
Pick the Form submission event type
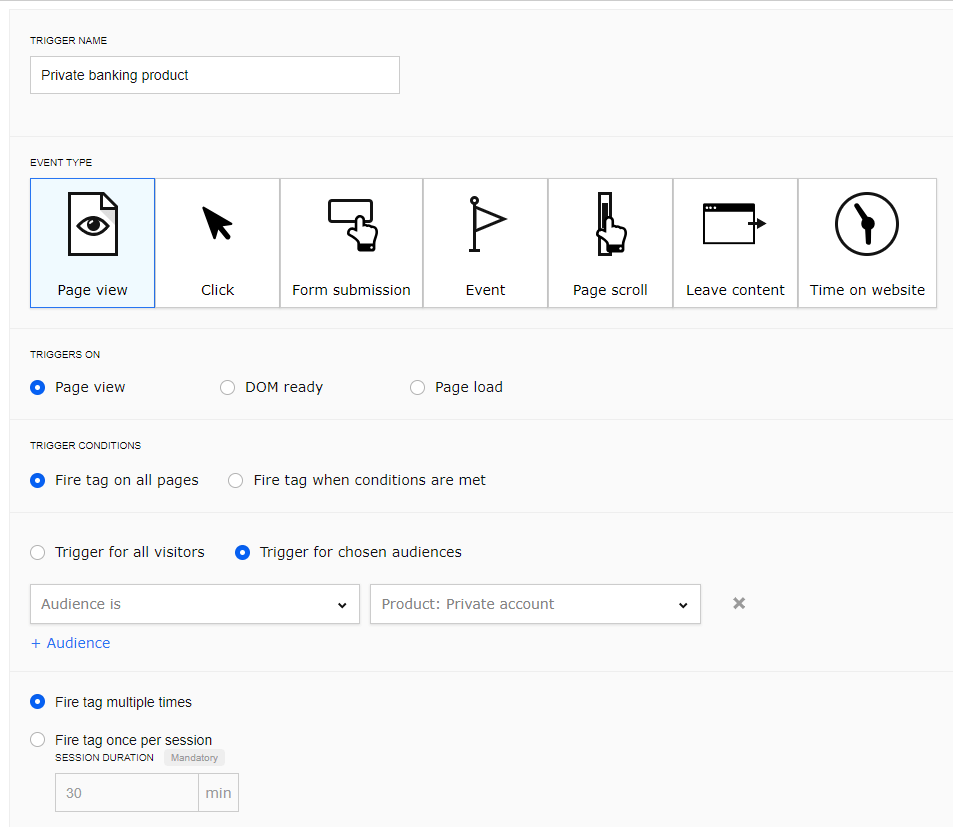[x=351, y=243]
